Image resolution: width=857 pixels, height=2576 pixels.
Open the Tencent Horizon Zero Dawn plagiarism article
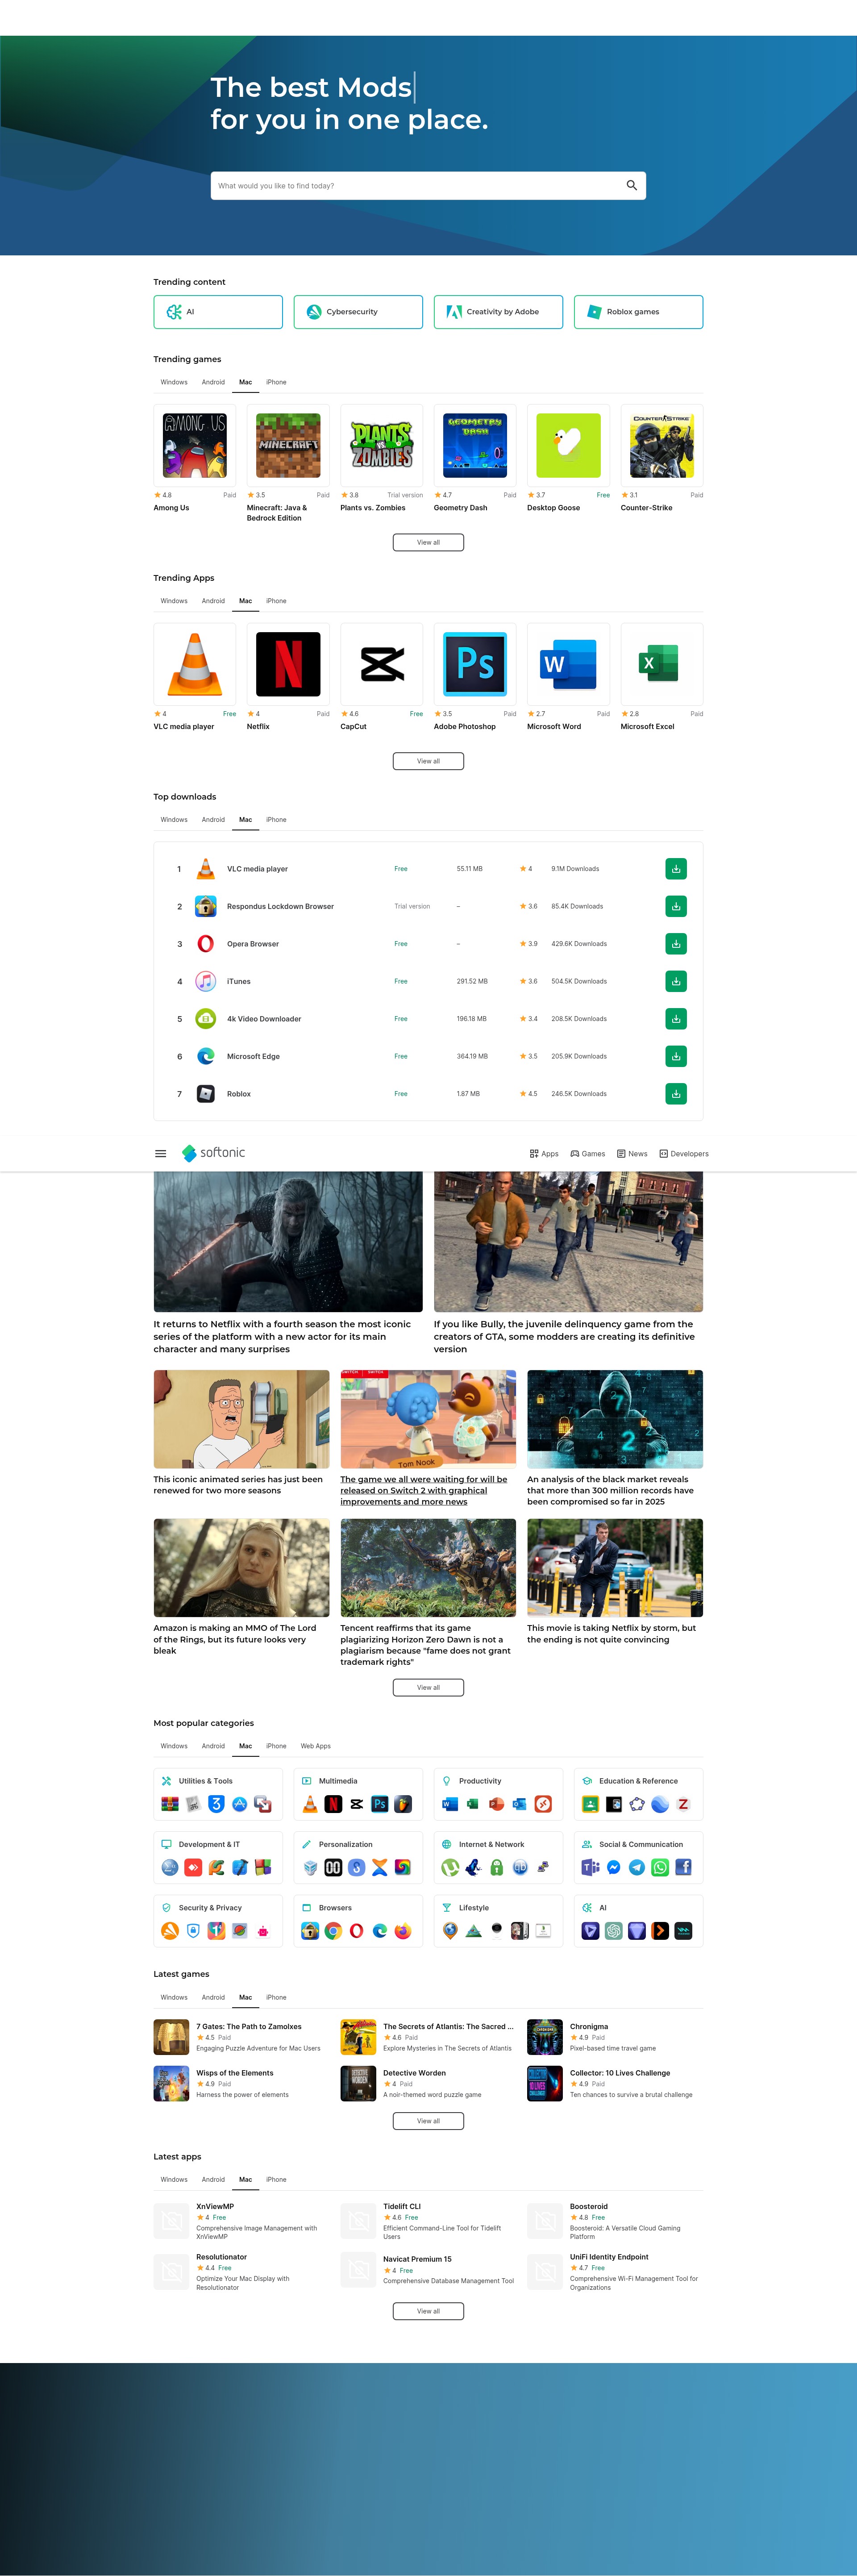[x=428, y=1645]
